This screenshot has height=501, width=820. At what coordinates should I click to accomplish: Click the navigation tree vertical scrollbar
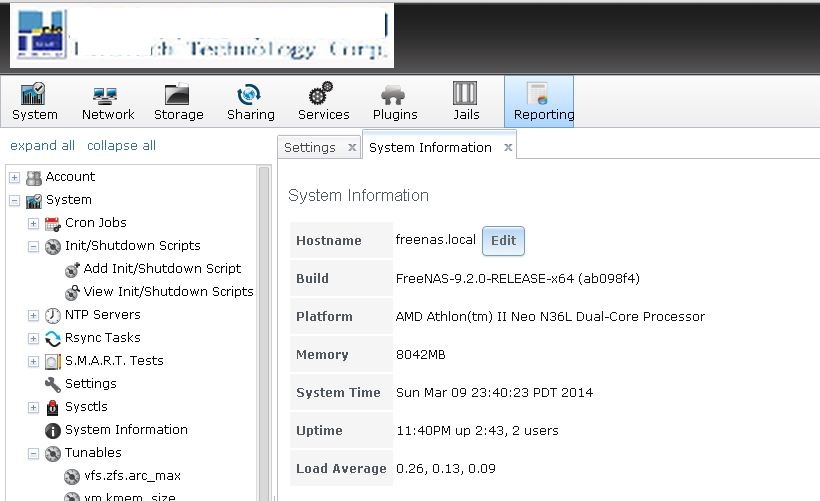pyautogui.click(x=264, y=333)
